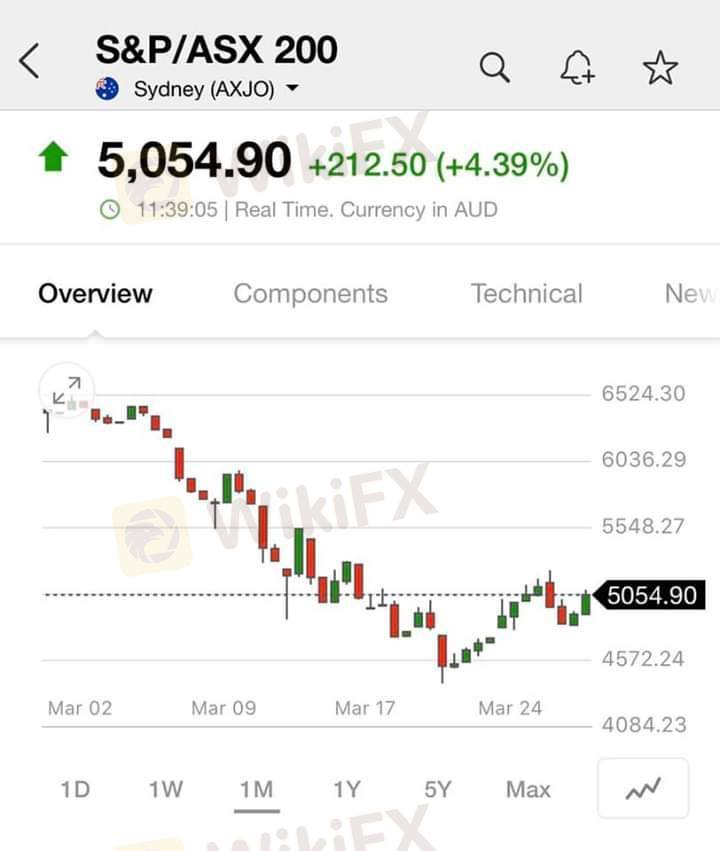Choose the 5Y chart period
720x851 pixels.
tap(438, 789)
